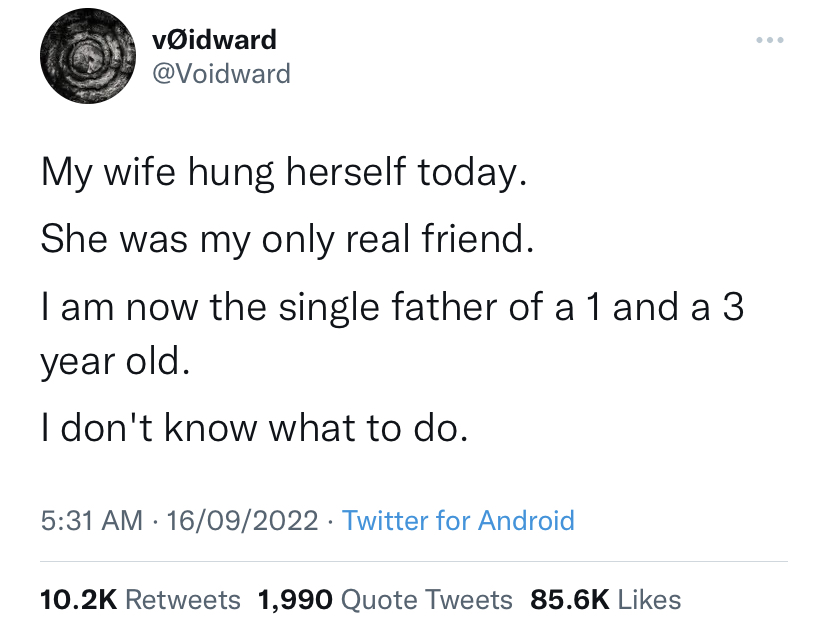View the Retweets list via its label

[184, 600]
